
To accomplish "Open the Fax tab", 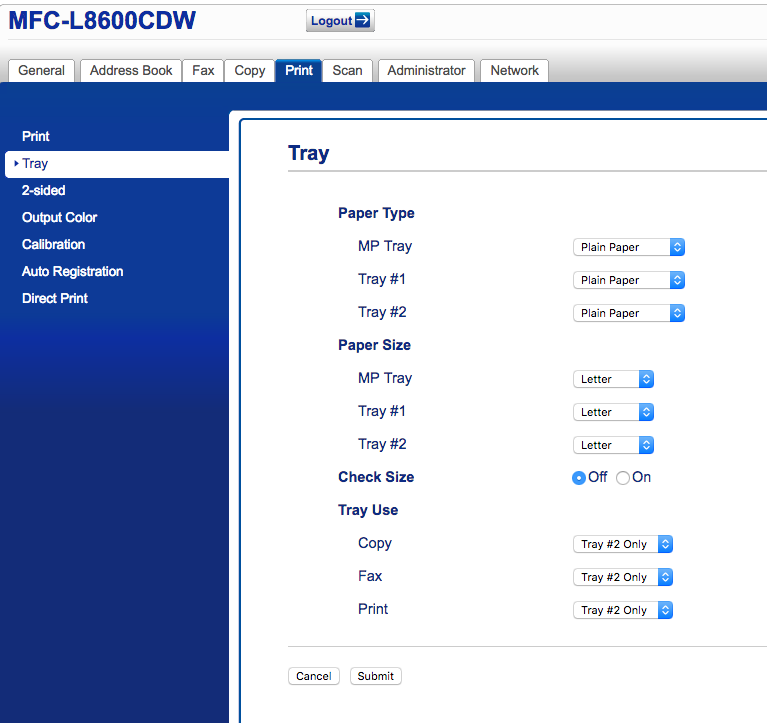I will 203,70.
